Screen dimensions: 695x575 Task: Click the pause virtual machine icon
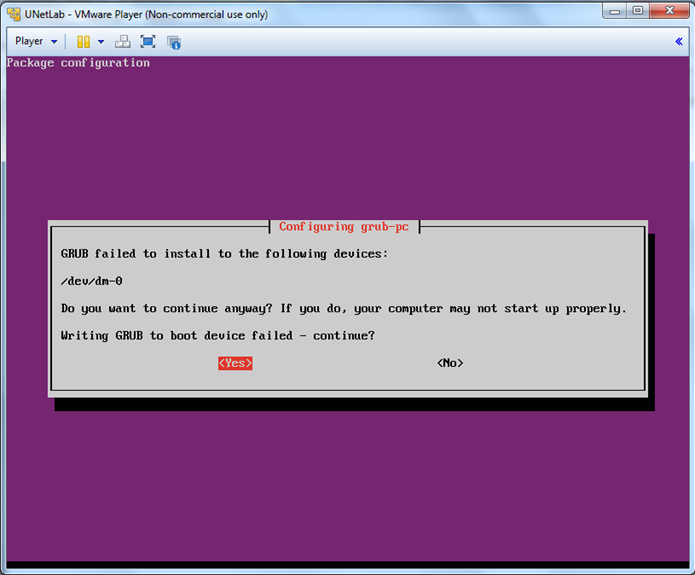tap(83, 42)
